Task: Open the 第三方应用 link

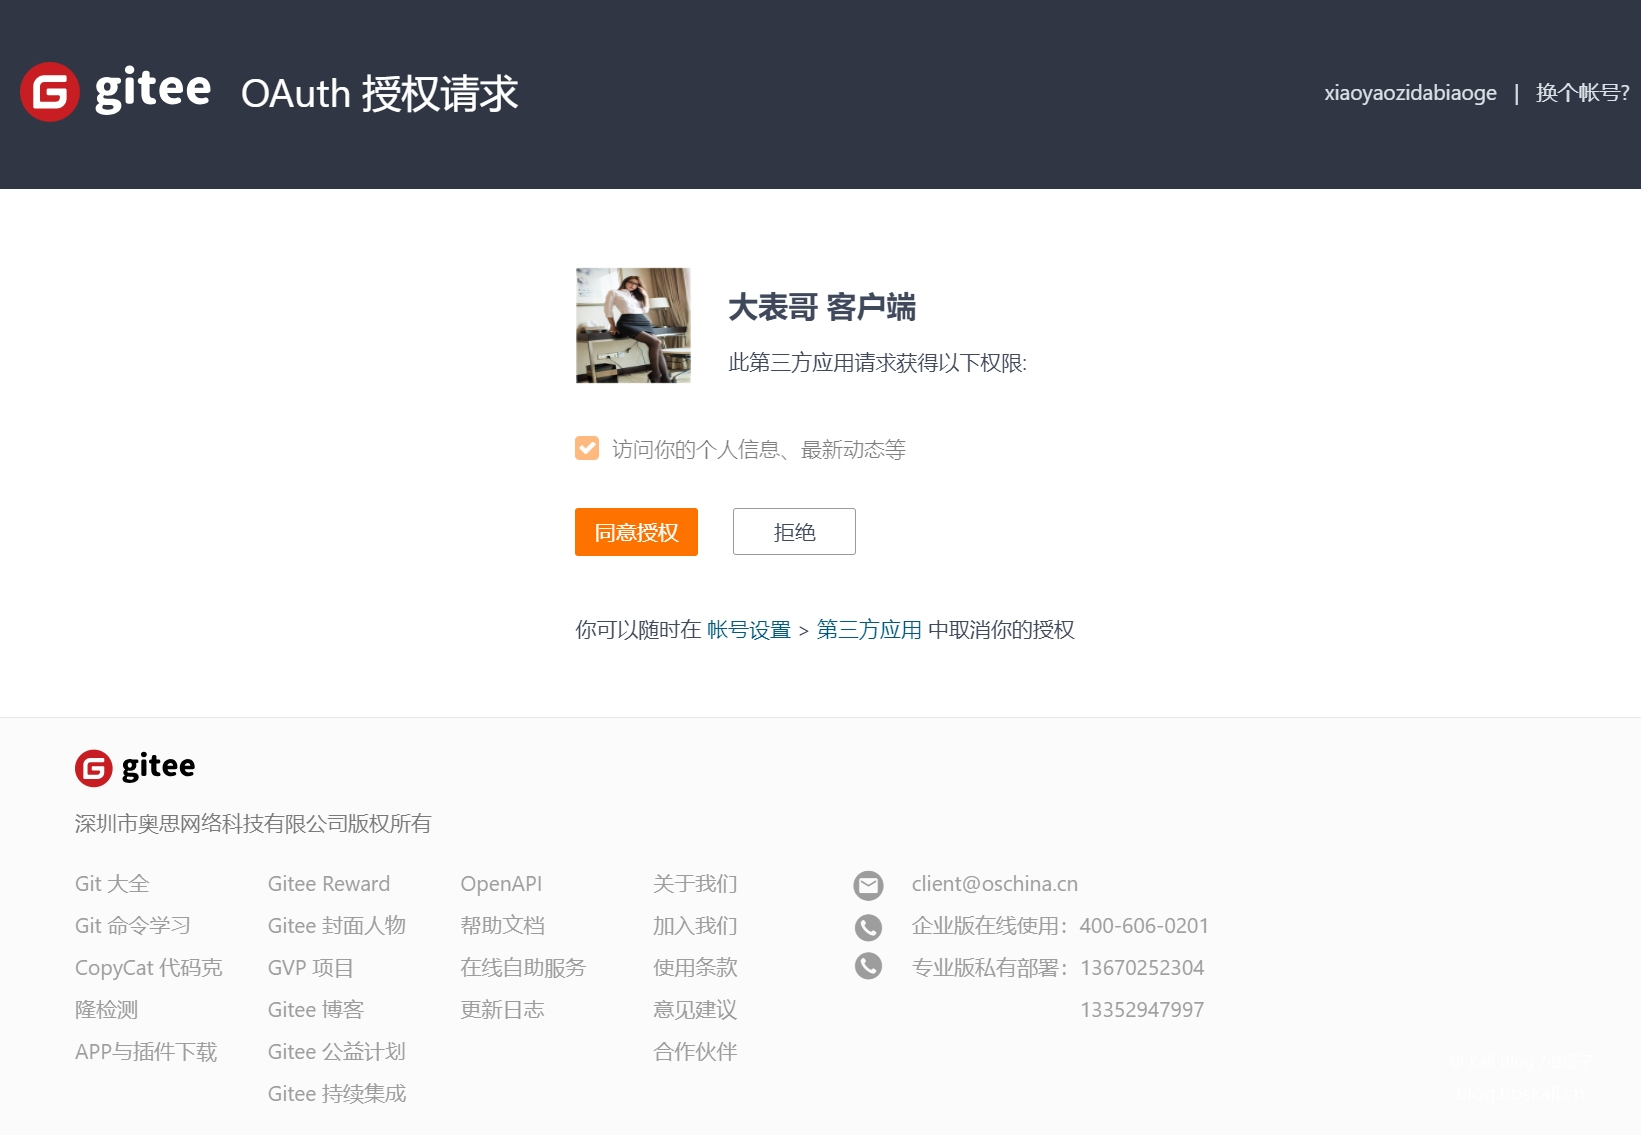Action: [869, 630]
